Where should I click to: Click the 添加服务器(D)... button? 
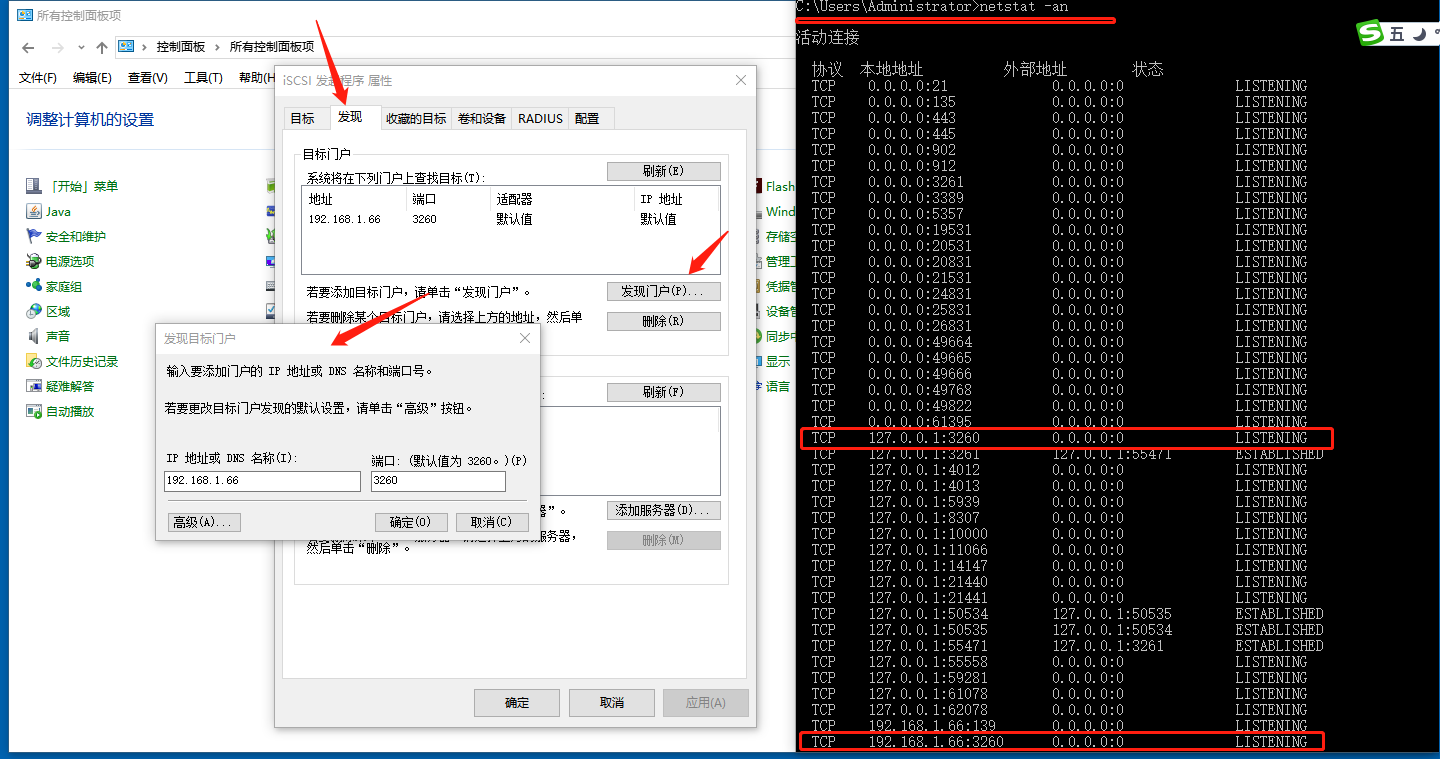click(664, 510)
